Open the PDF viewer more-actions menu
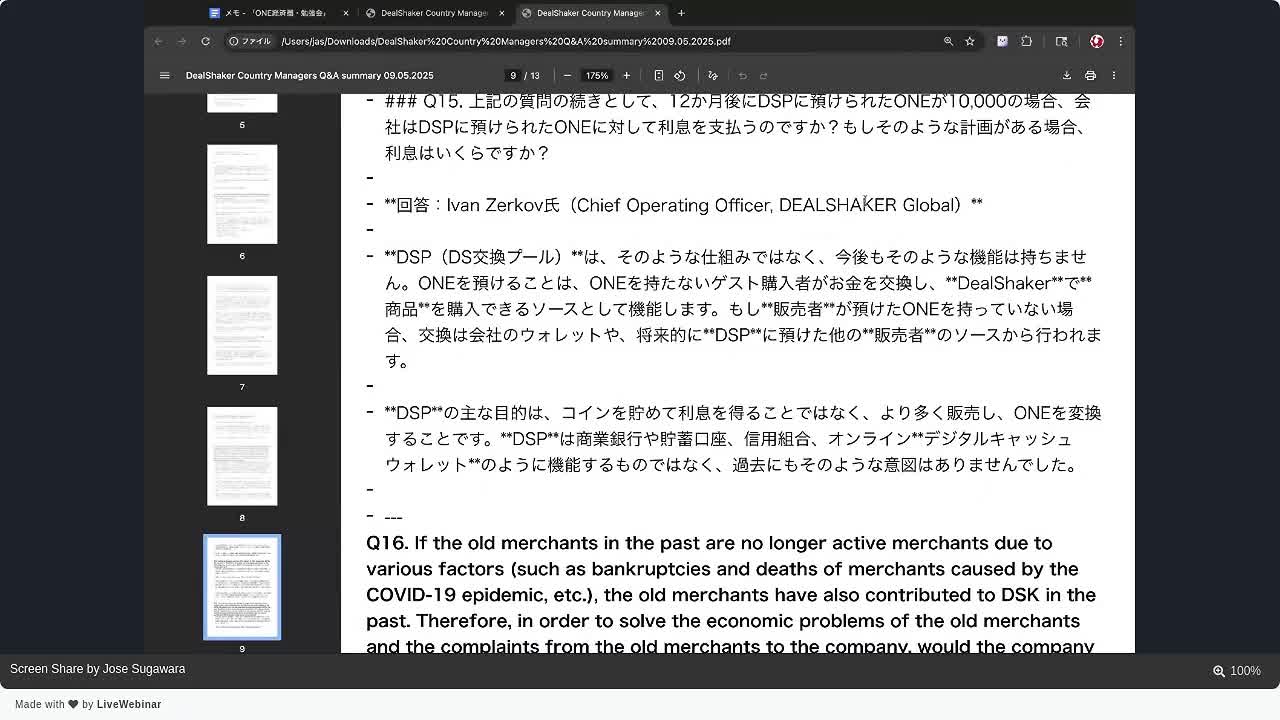The width and height of the screenshot is (1280, 720). pos(1113,75)
